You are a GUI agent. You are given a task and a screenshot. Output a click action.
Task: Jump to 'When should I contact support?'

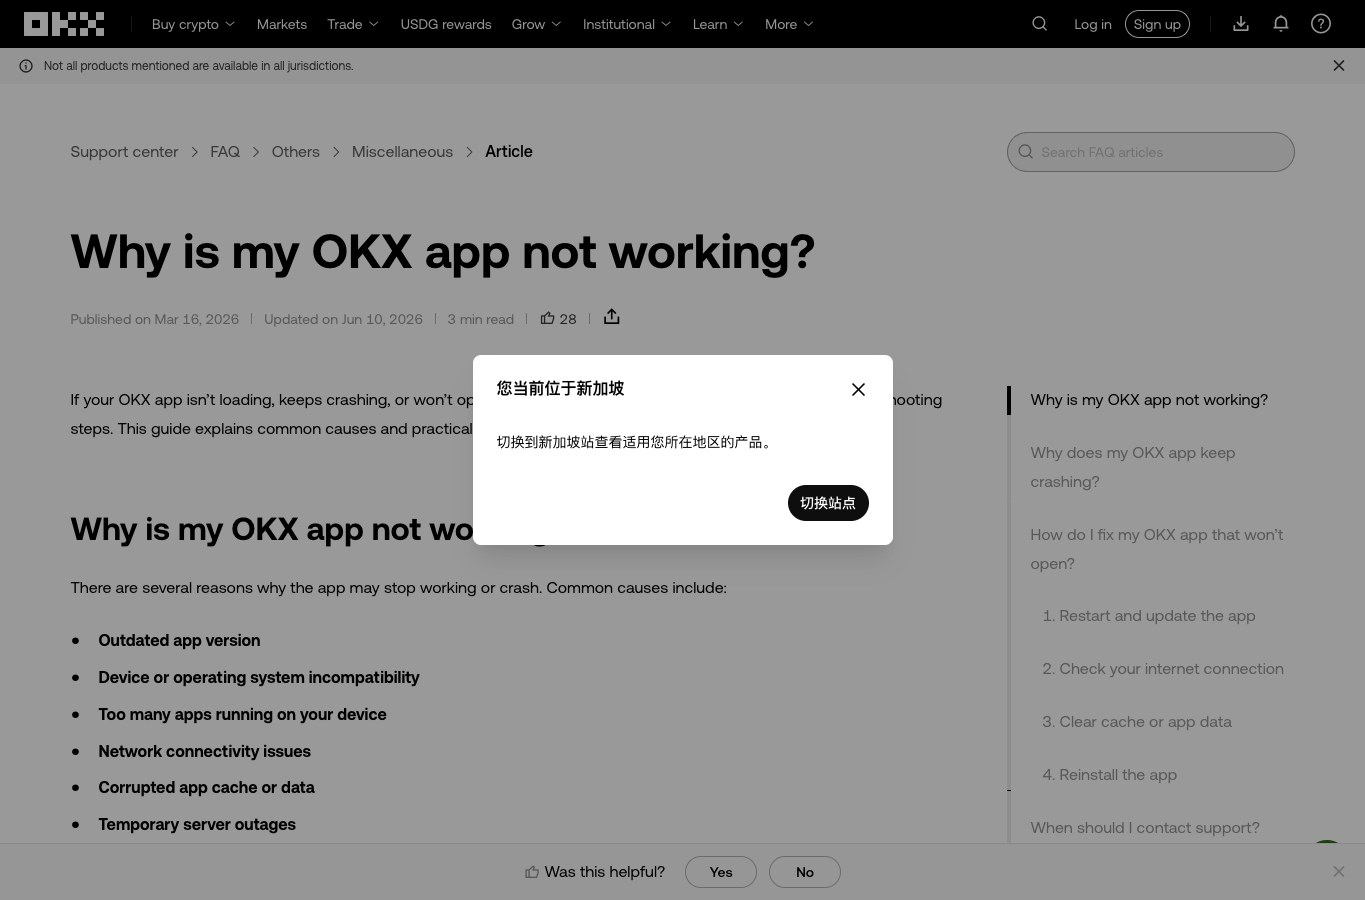pyautogui.click(x=1145, y=828)
